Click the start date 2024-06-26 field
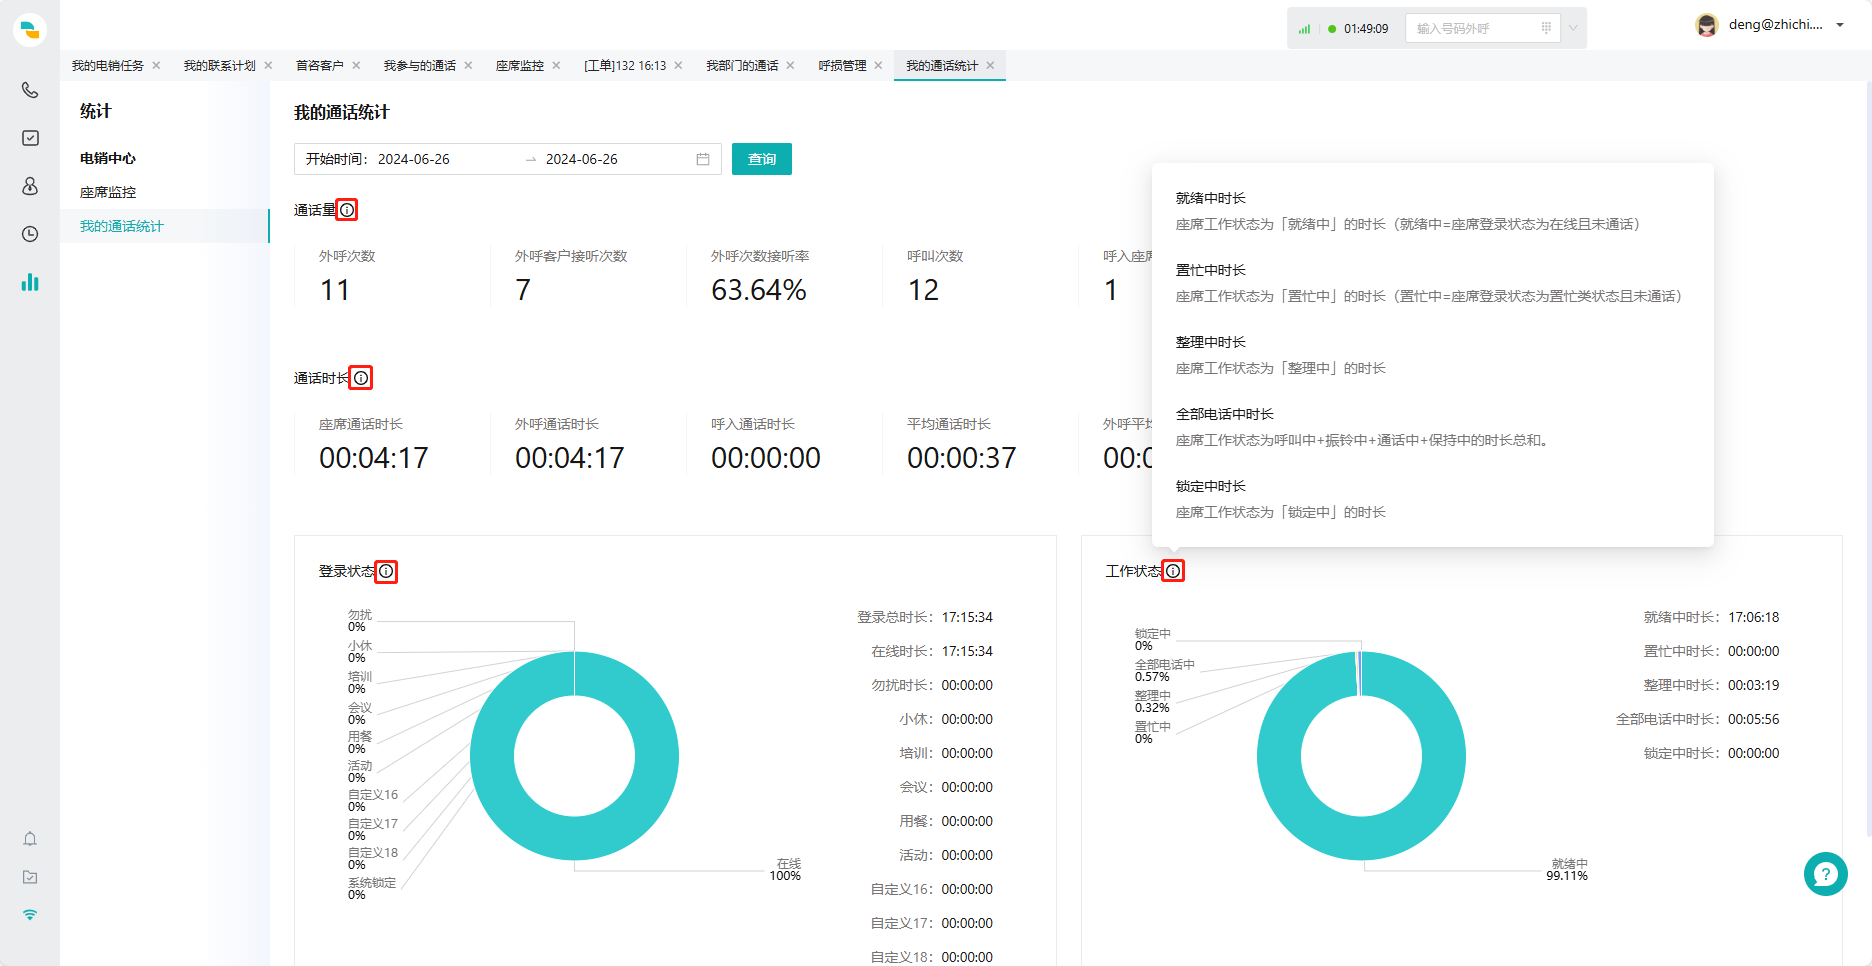 tap(414, 159)
